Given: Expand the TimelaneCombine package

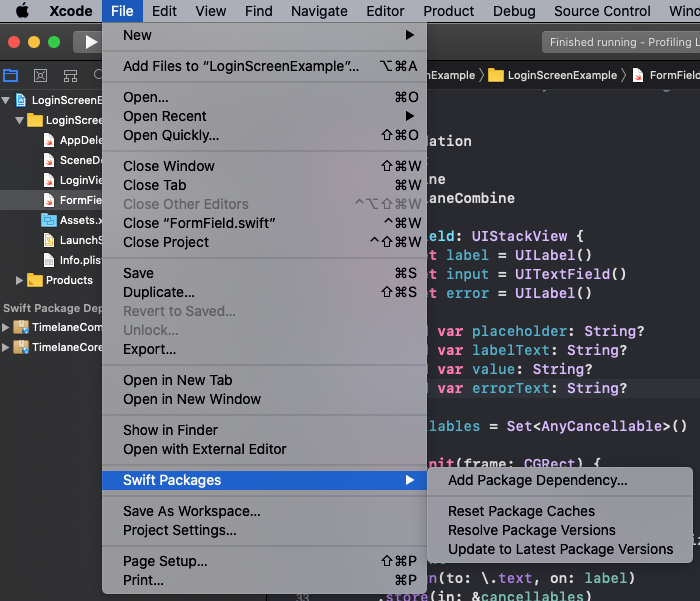Looking at the screenshot, I should (5, 327).
